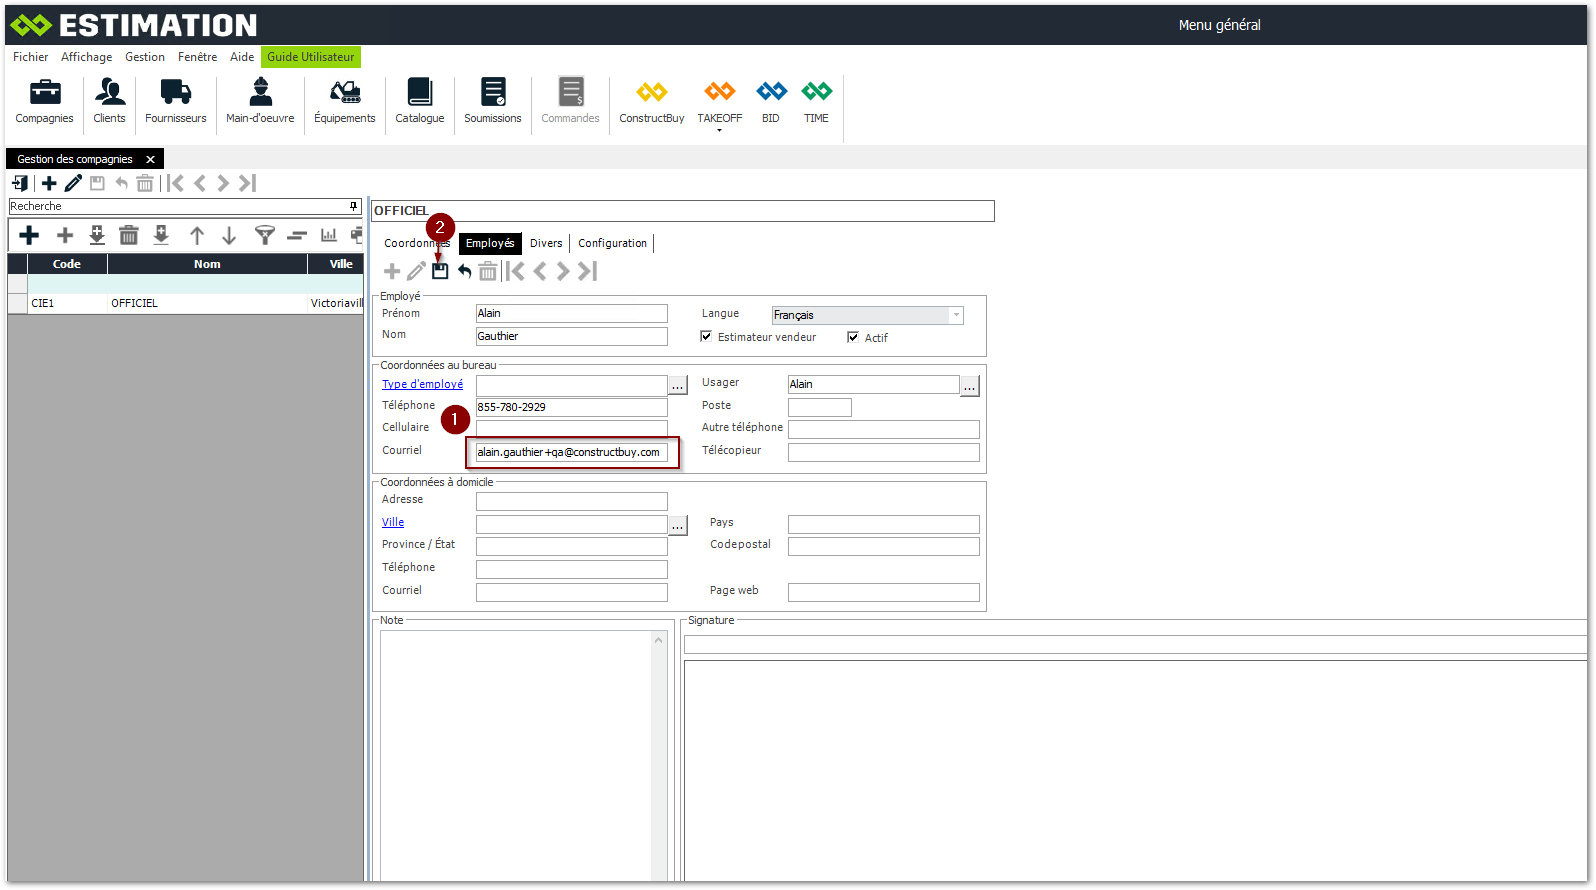The height and width of the screenshot is (890, 1596).
Task: Click the undo arrow in employee toolbar
Action: click(464, 271)
